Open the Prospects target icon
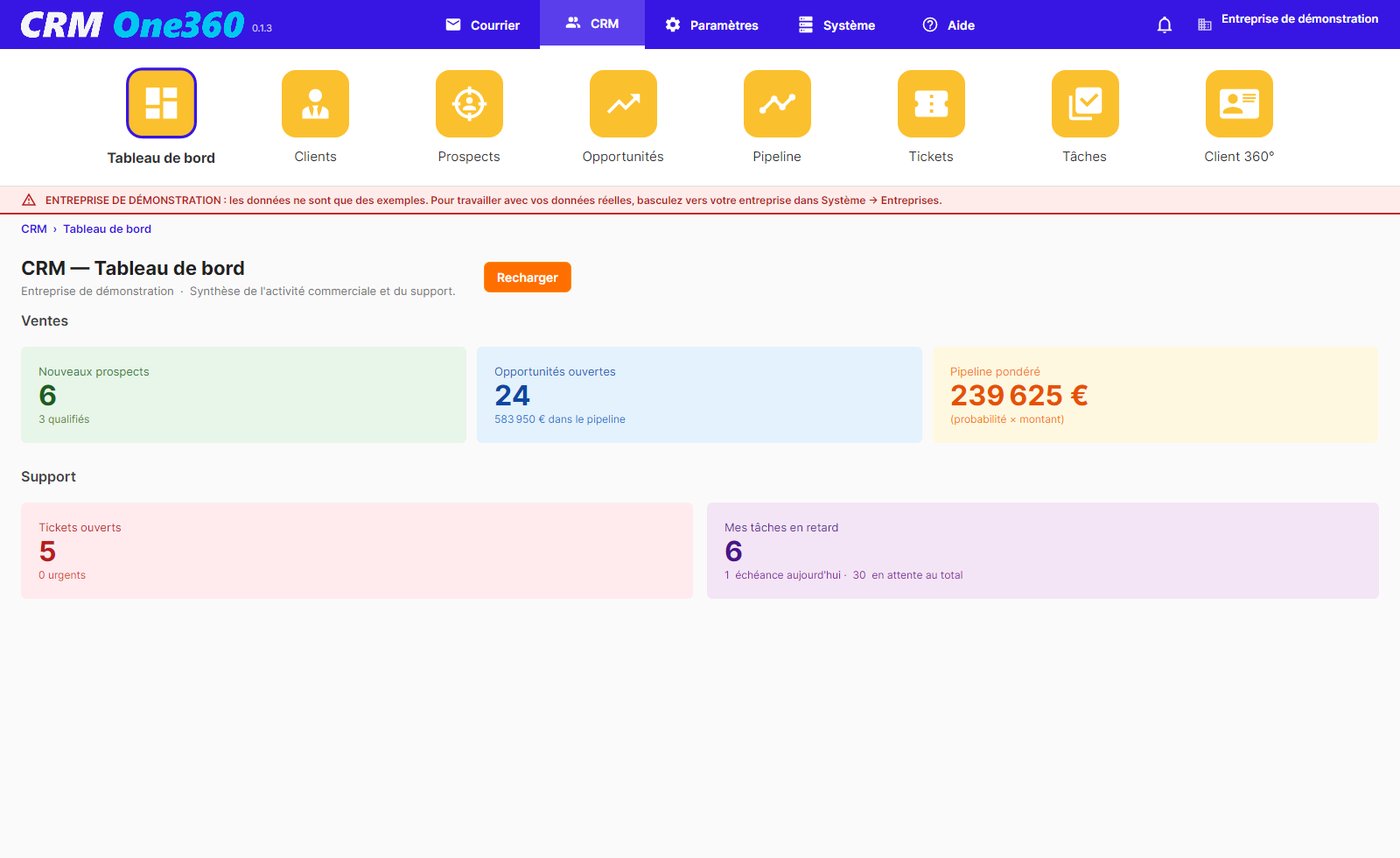The height and width of the screenshot is (858, 1400). pos(469,103)
